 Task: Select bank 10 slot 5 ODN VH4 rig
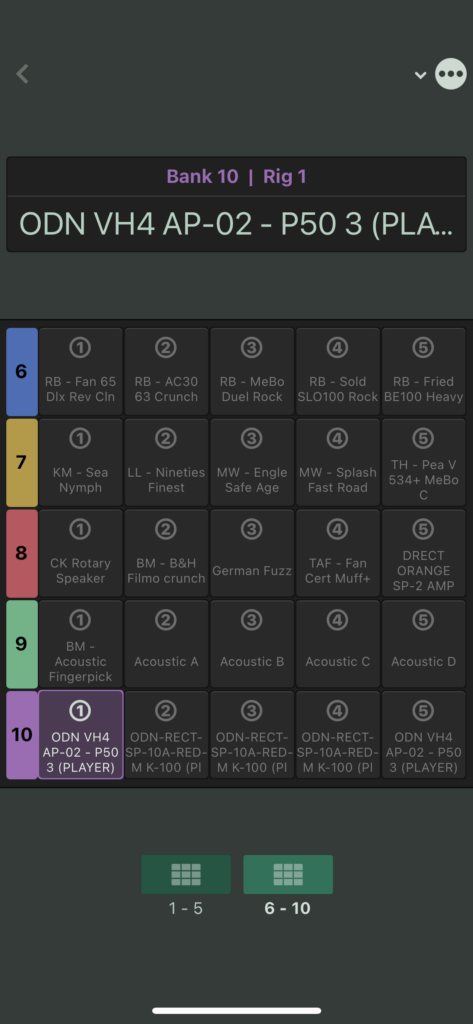[x=423, y=735]
